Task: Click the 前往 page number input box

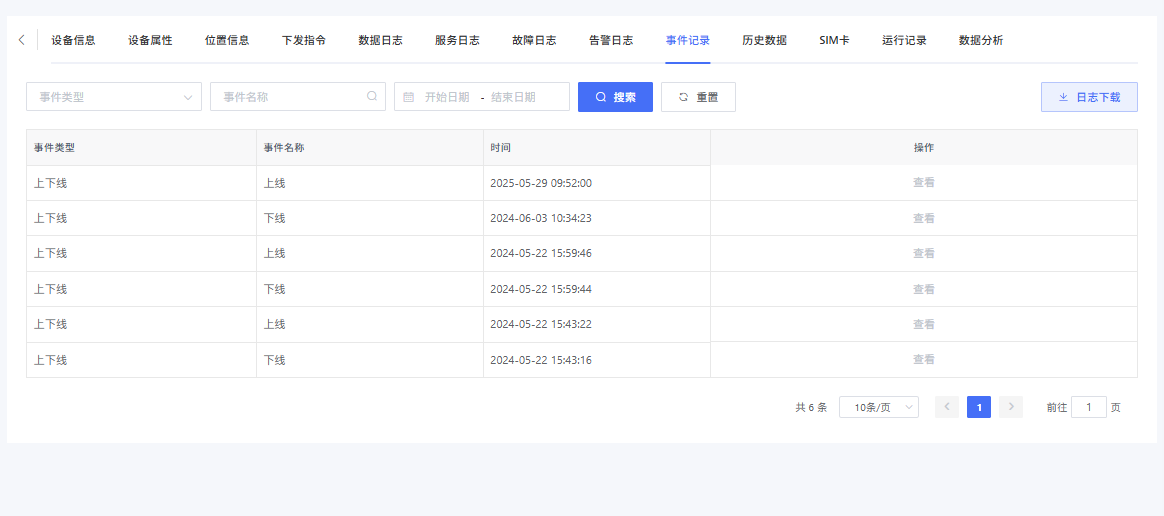Action: (1088, 407)
